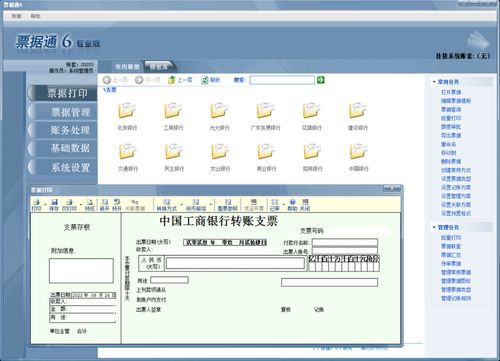Select 票据管理 in left navigation
Screen dimensions: 500x361
click(x=63, y=112)
